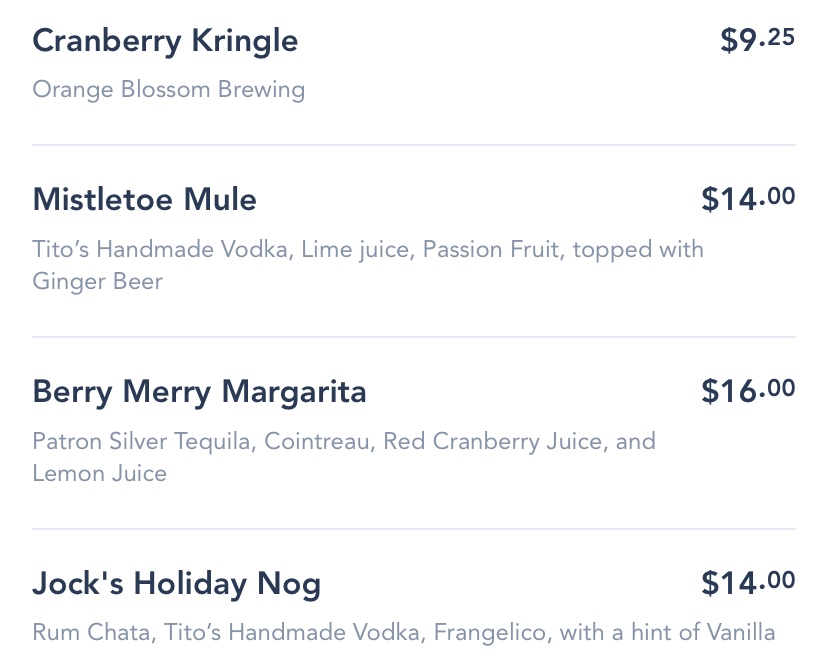
Task: Click the divider below Berry Merry Margarita
Action: 414,529
